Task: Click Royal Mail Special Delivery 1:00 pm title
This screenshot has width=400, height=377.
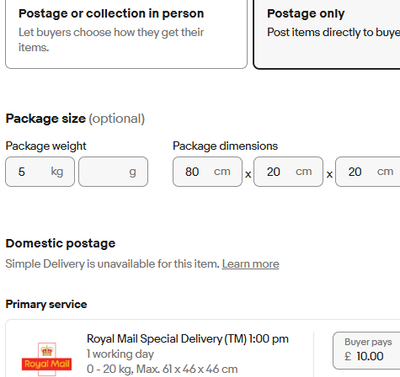Action: 188,339
